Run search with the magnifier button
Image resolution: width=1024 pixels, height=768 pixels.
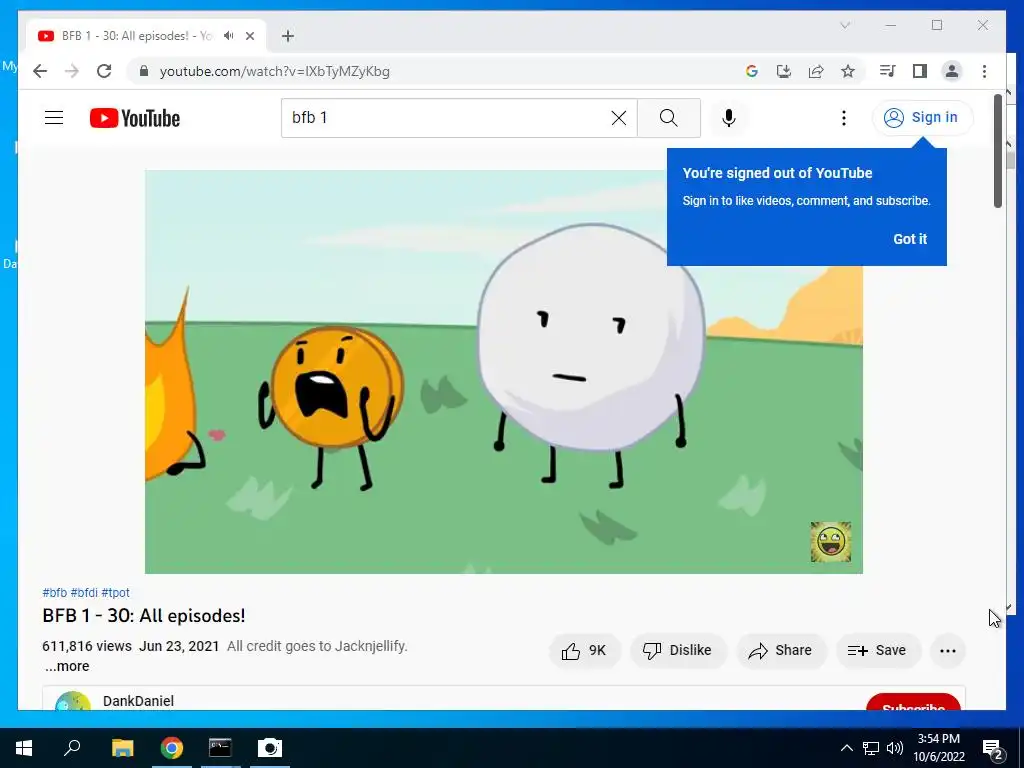668,118
